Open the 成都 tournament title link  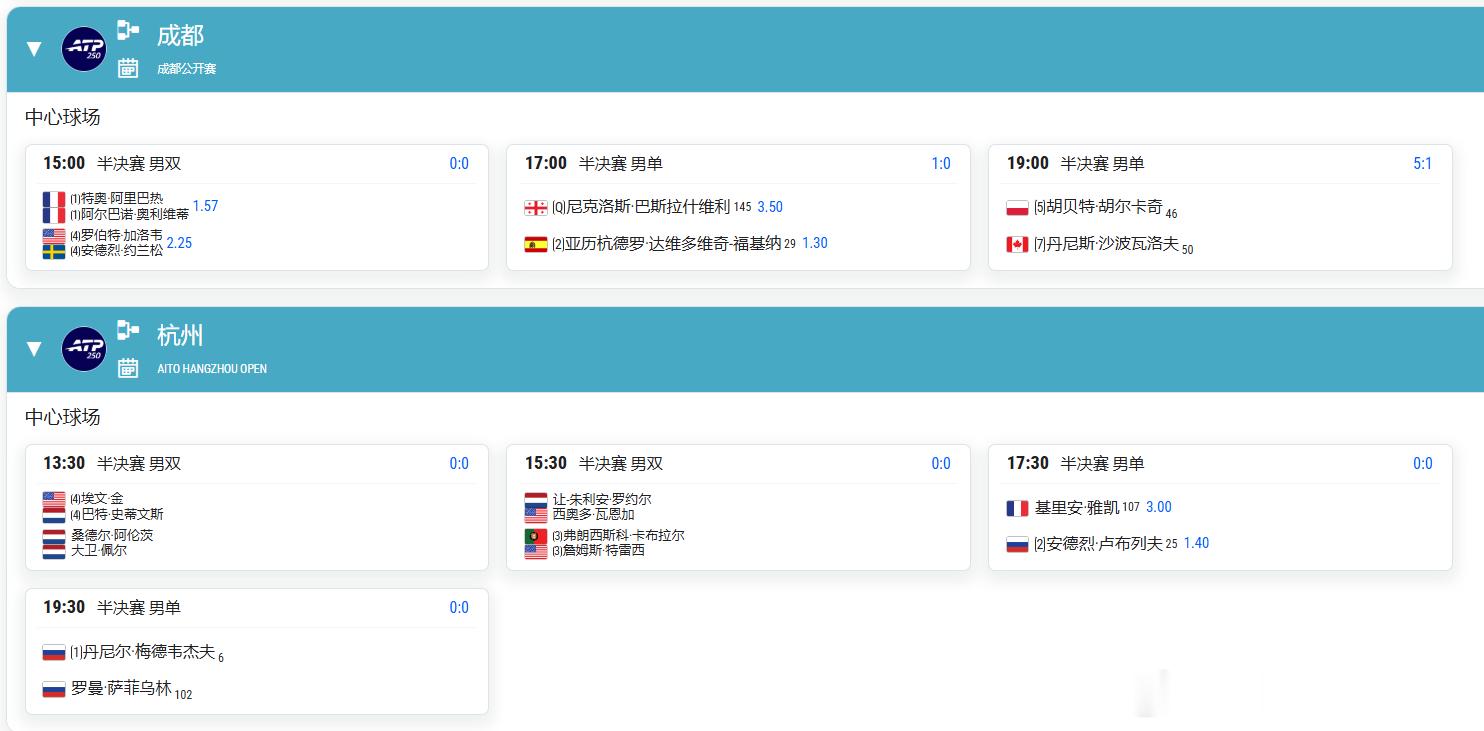tap(180, 35)
